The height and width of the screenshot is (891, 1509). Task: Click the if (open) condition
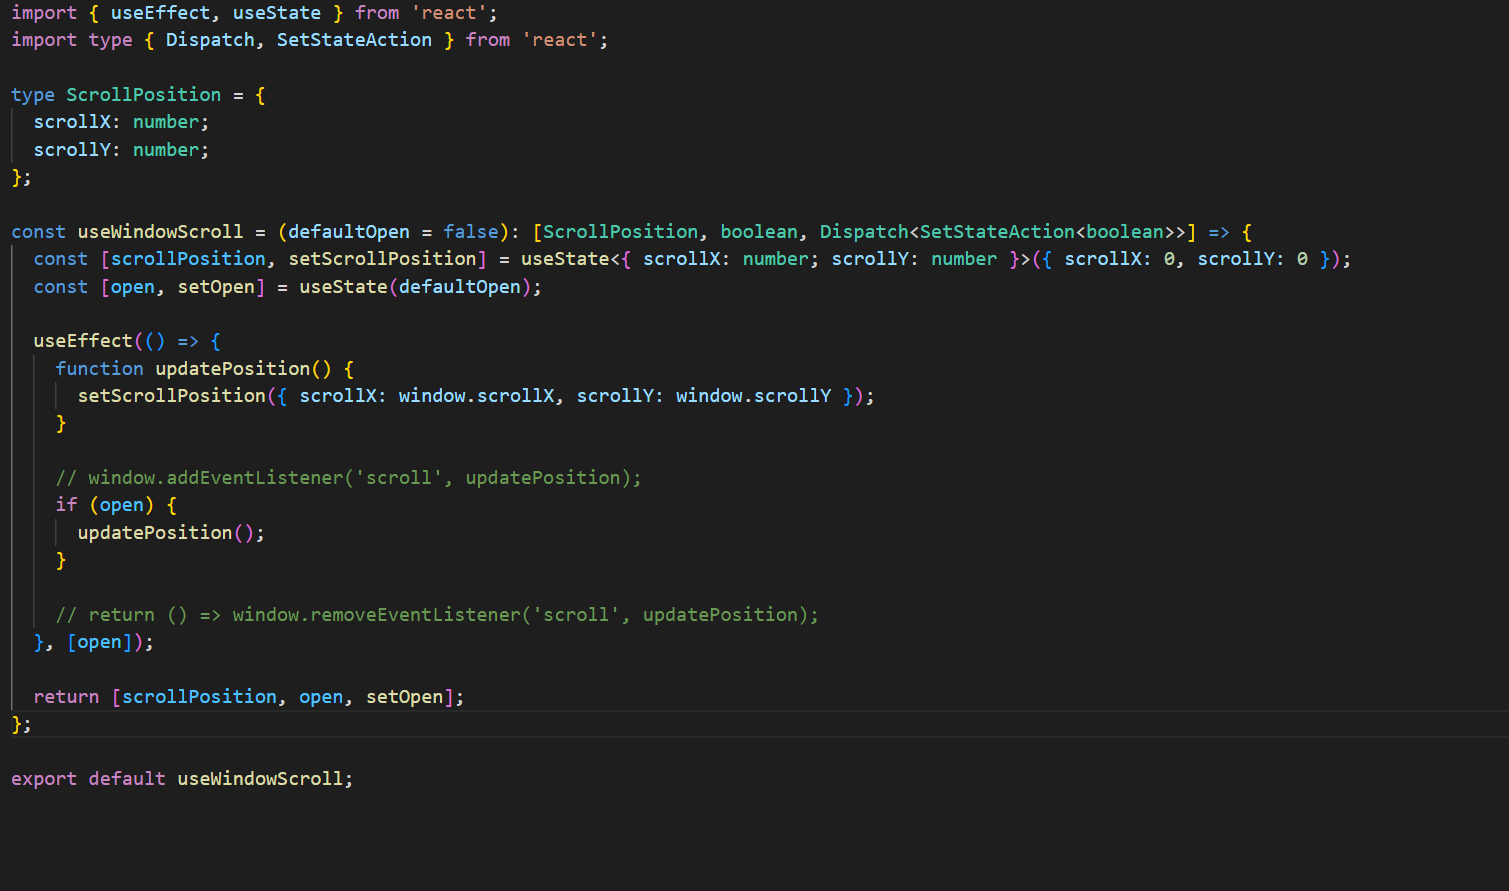(x=114, y=504)
